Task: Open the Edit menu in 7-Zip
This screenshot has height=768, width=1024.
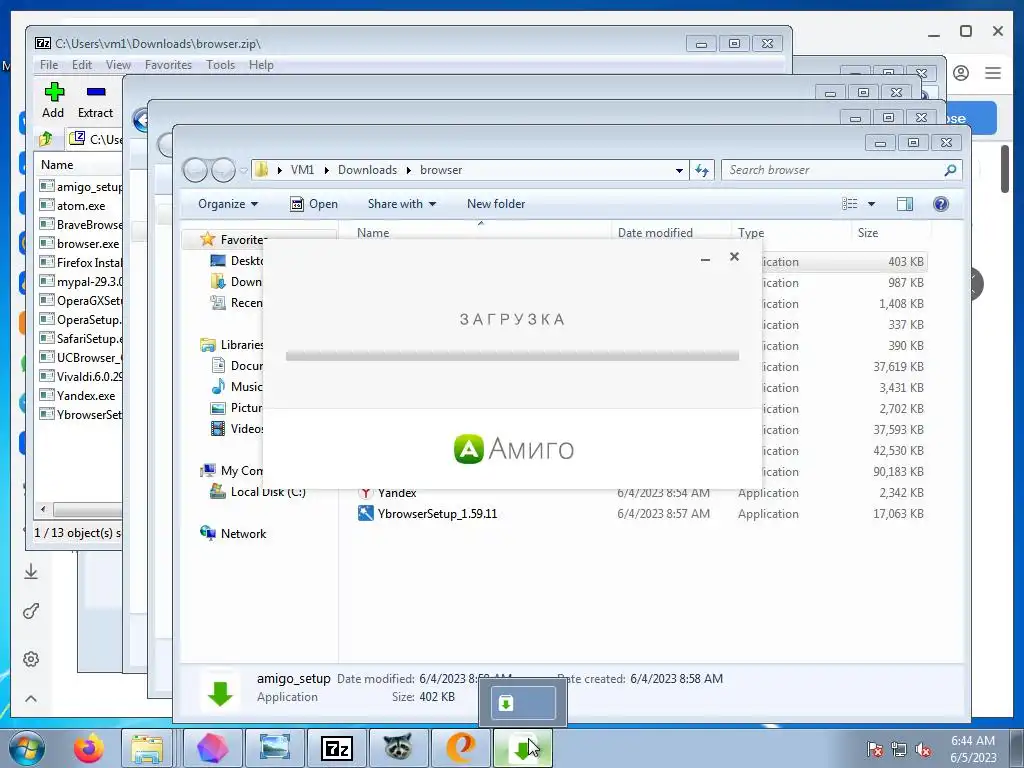Action: click(x=82, y=65)
